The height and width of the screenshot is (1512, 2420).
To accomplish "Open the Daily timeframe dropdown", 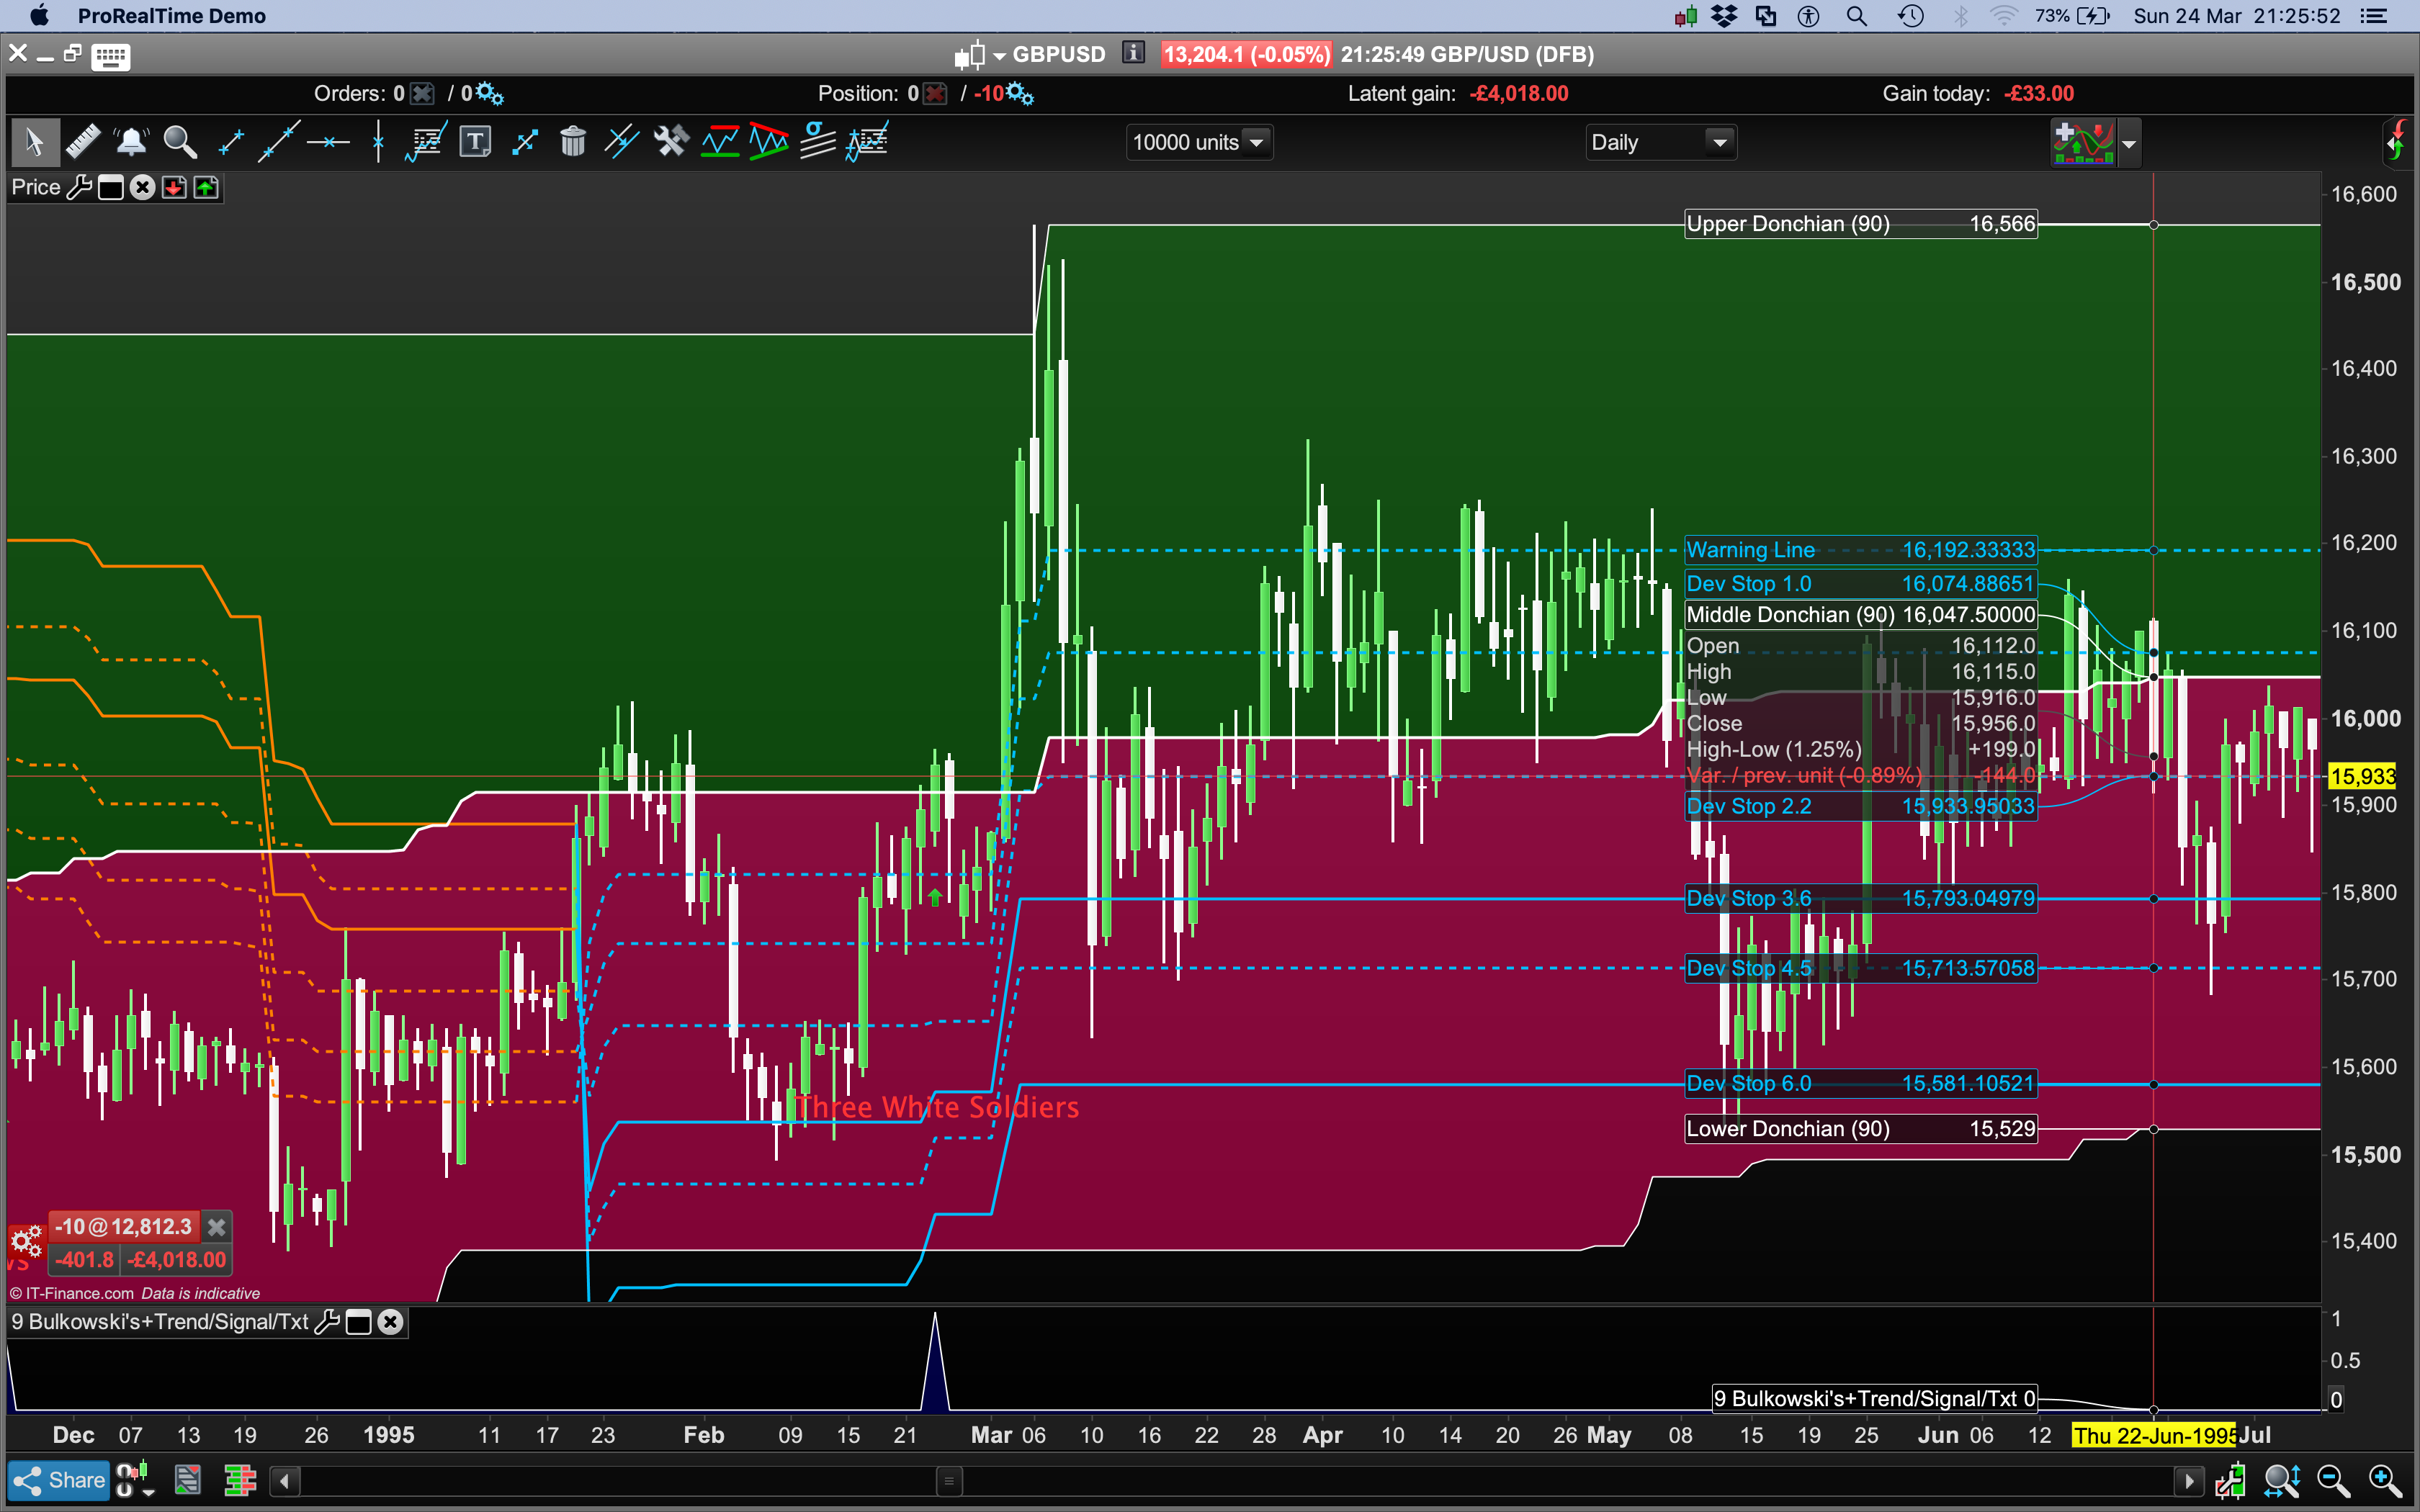I will click(x=1660, y=143).
